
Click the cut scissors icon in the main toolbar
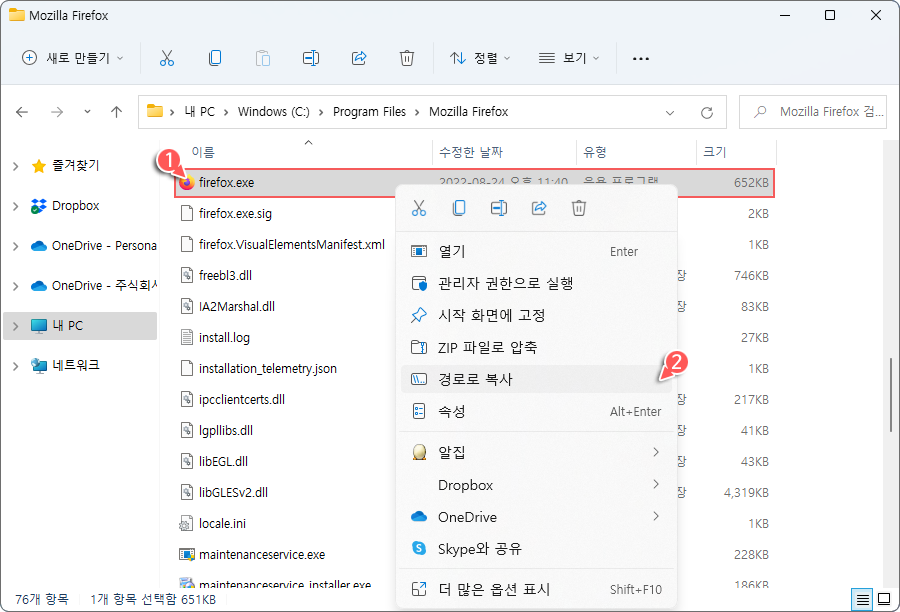(167, 58)
